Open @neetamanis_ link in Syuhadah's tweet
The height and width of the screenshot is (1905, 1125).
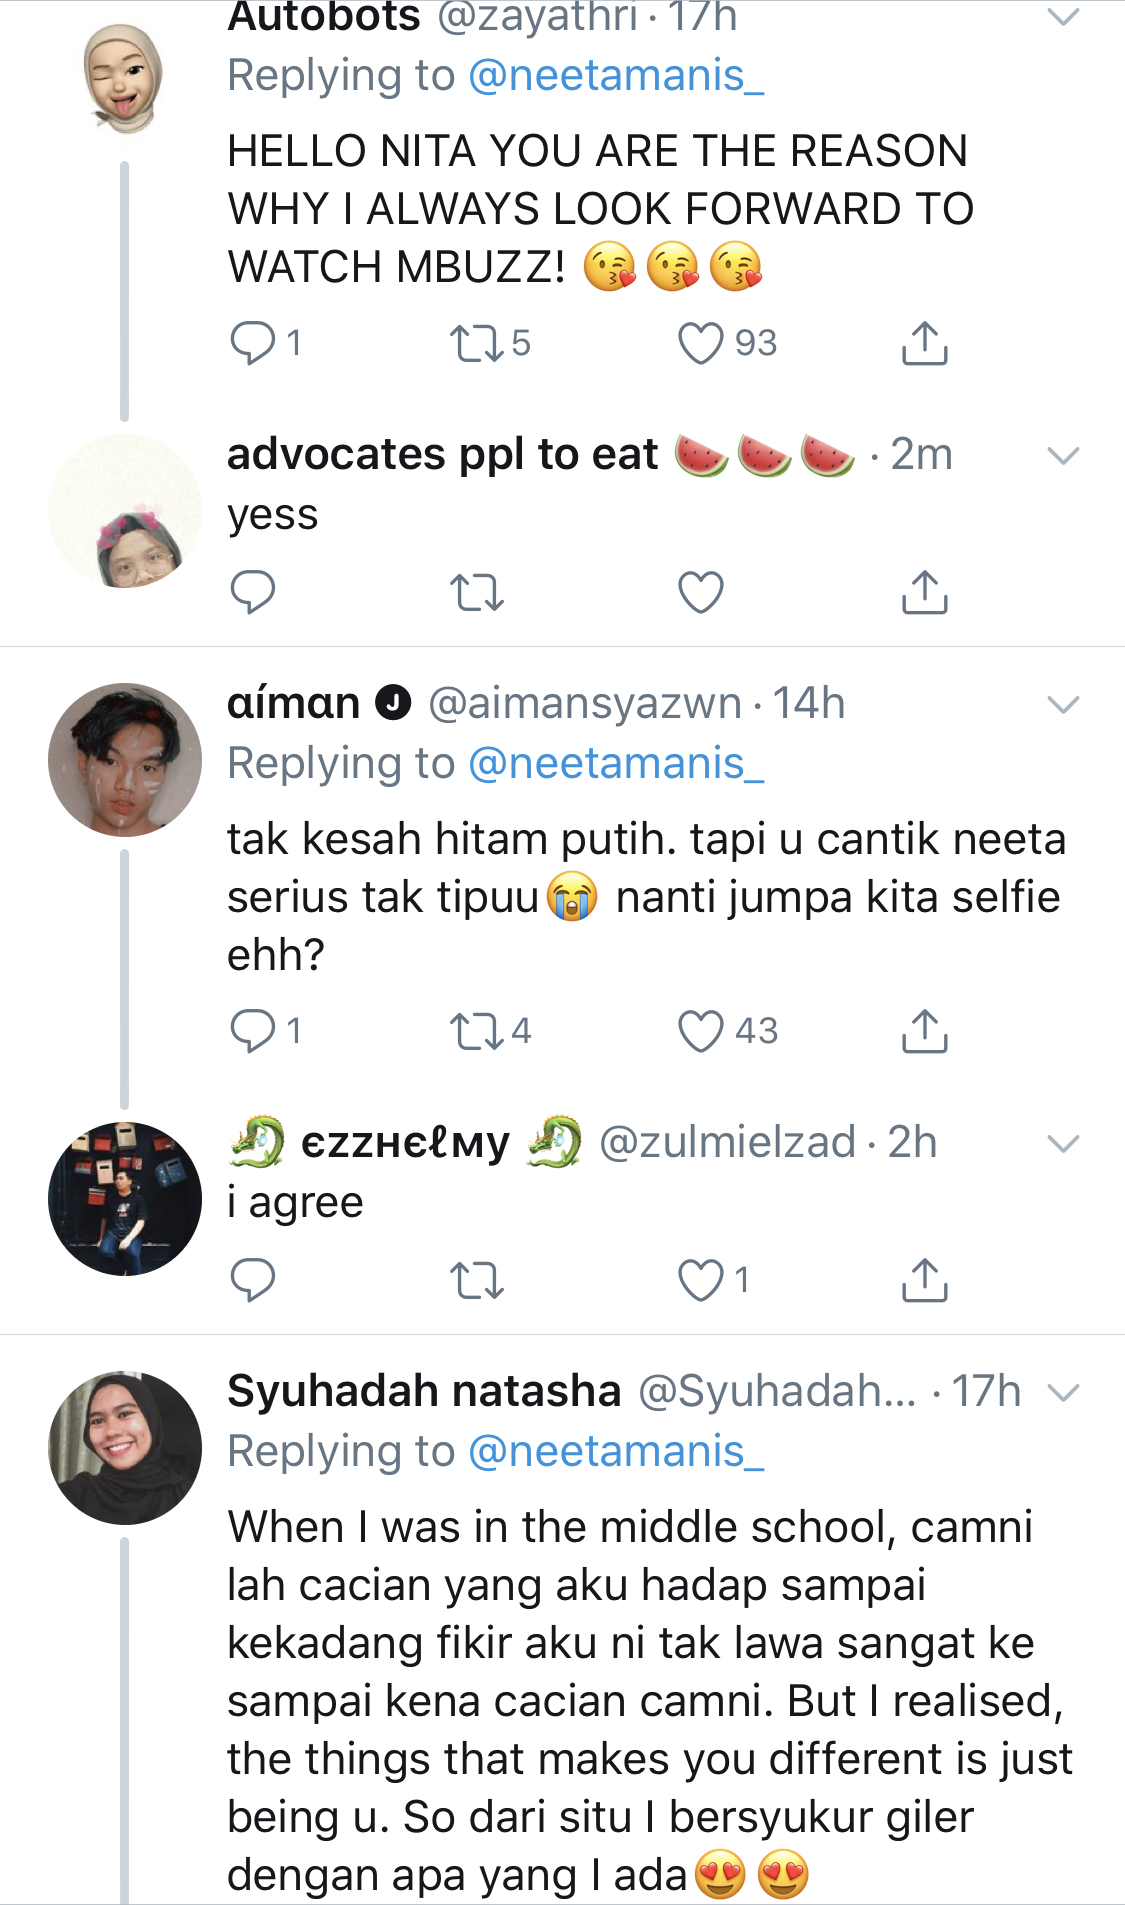pyautogui.click(x=616, y=1452)
